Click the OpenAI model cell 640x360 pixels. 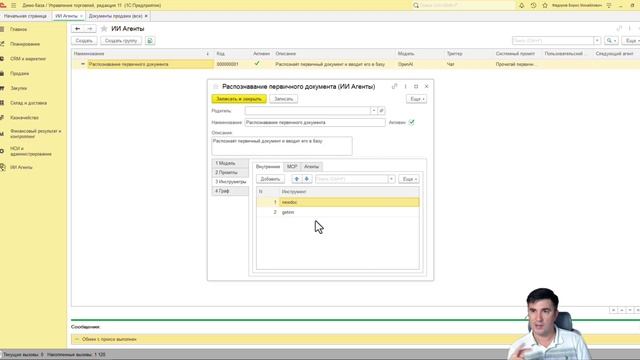coord(419,64)
